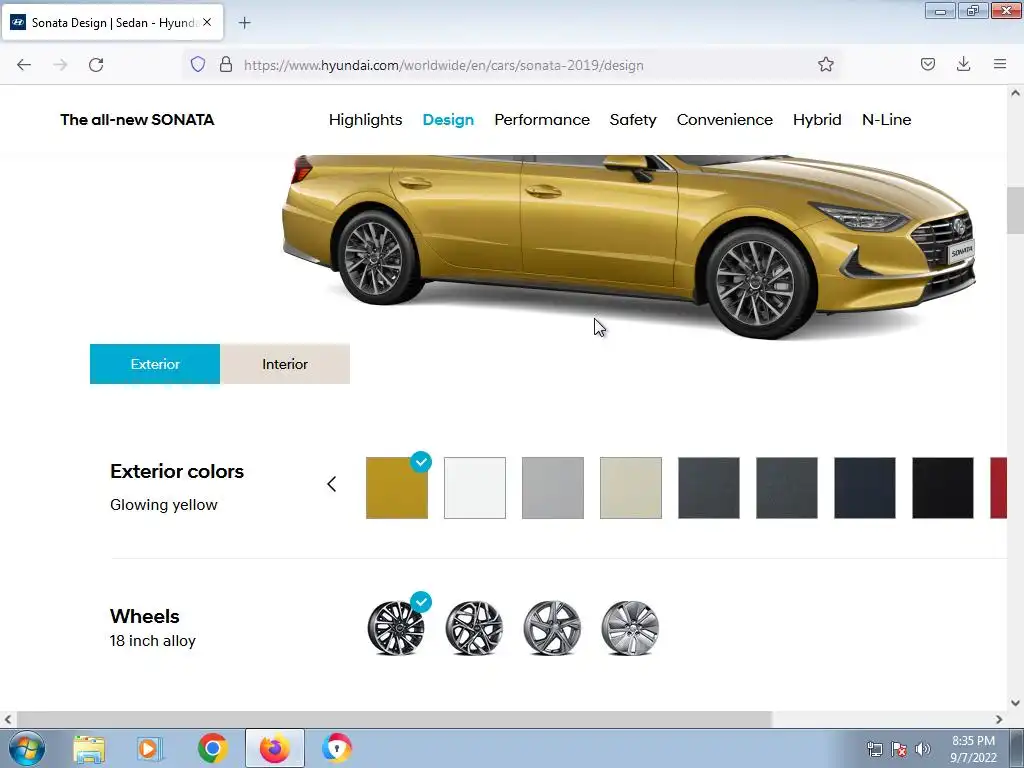Image resolution: width=1024 pixels, height=768 pixels.
Task: Open Windows Explorer from the taskbar
Action: [x=89, y=748]
